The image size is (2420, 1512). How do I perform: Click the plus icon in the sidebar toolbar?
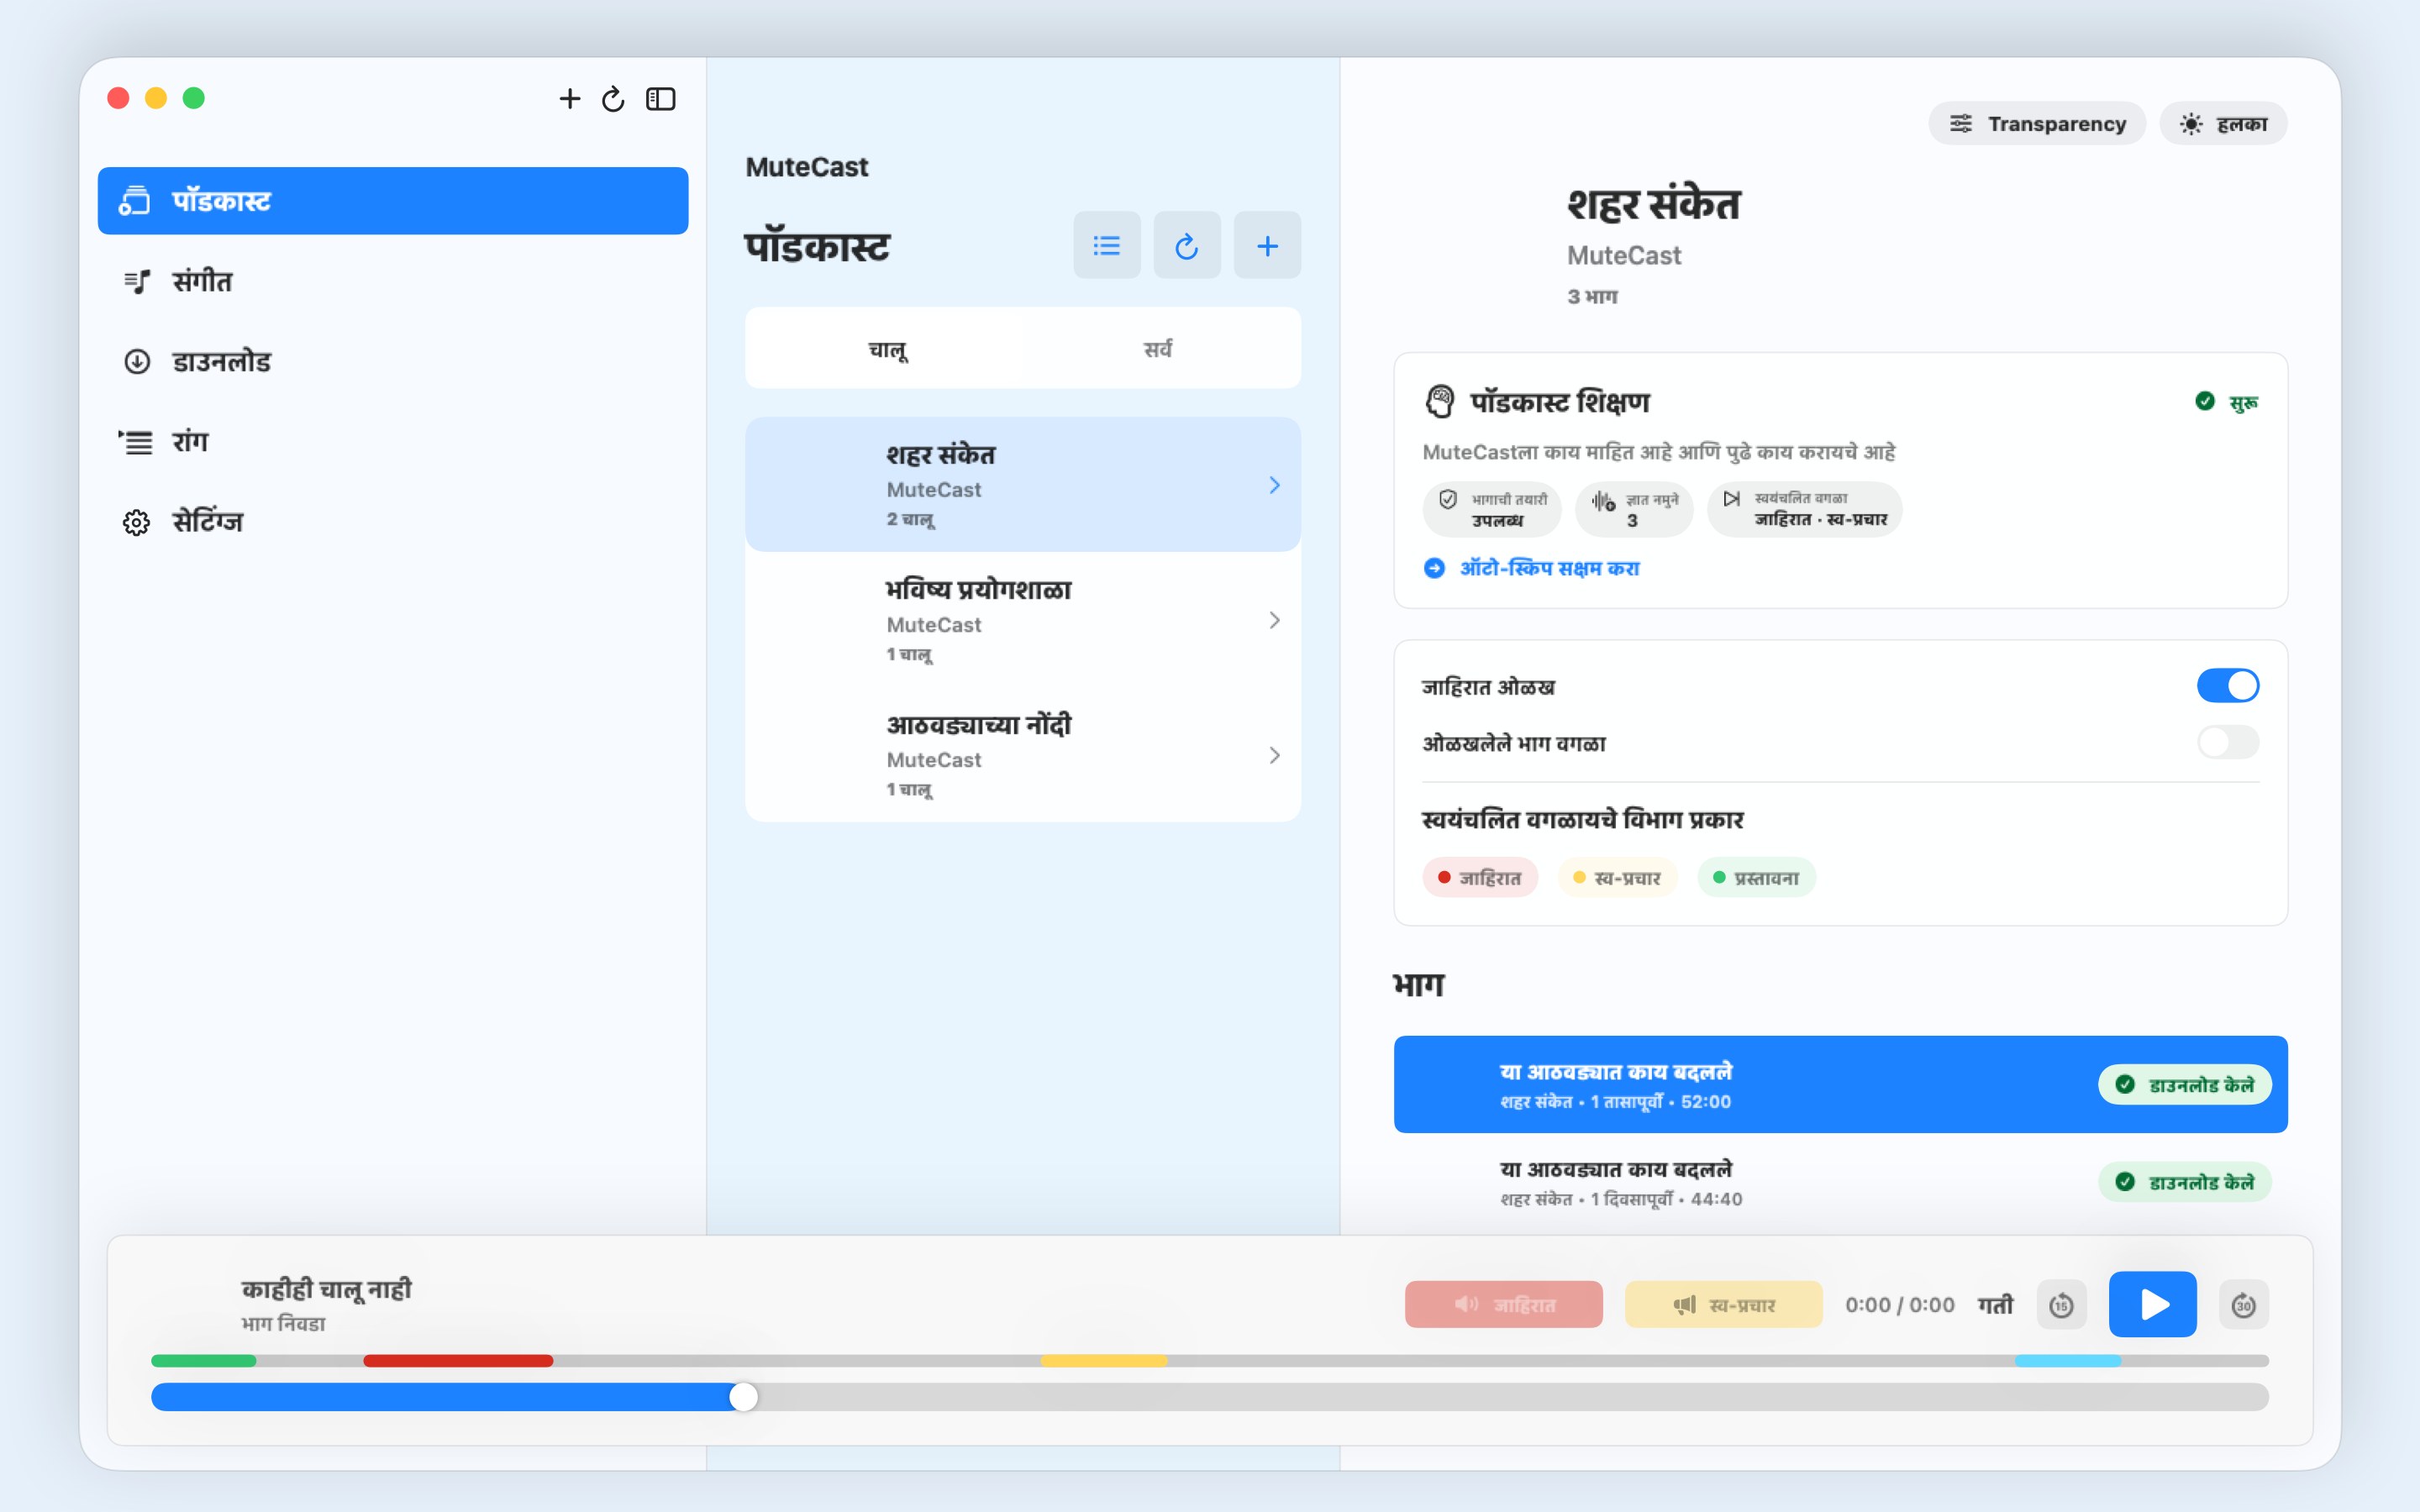569,98
